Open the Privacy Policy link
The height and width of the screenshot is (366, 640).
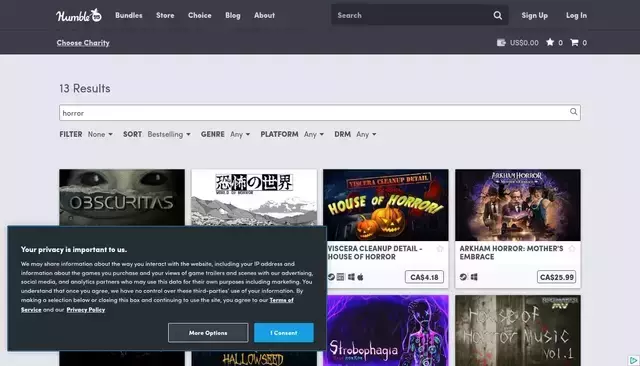86,310
